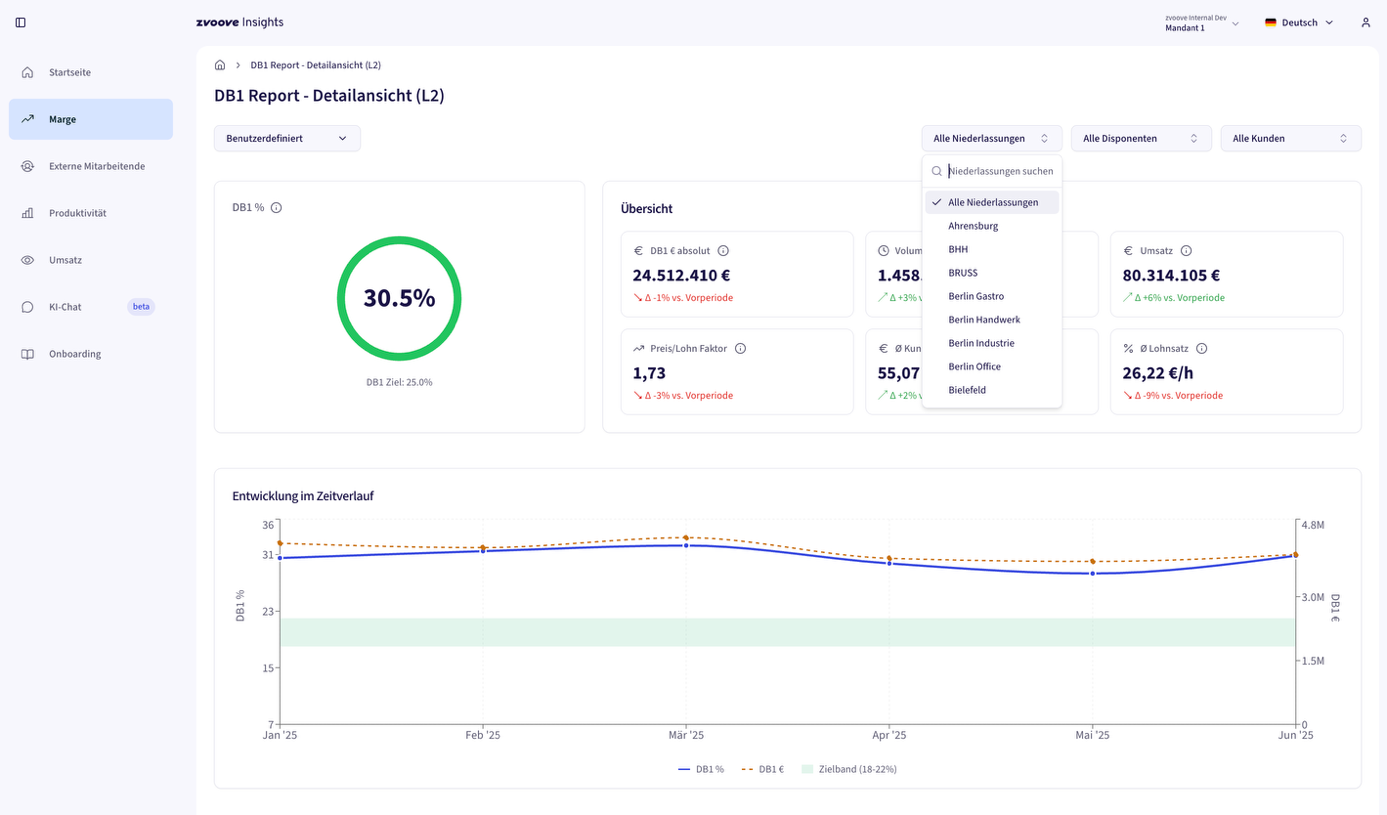The image size is (1387, 815).
Task: Click info icon next to DB1 %
Action: click(276, 208)
